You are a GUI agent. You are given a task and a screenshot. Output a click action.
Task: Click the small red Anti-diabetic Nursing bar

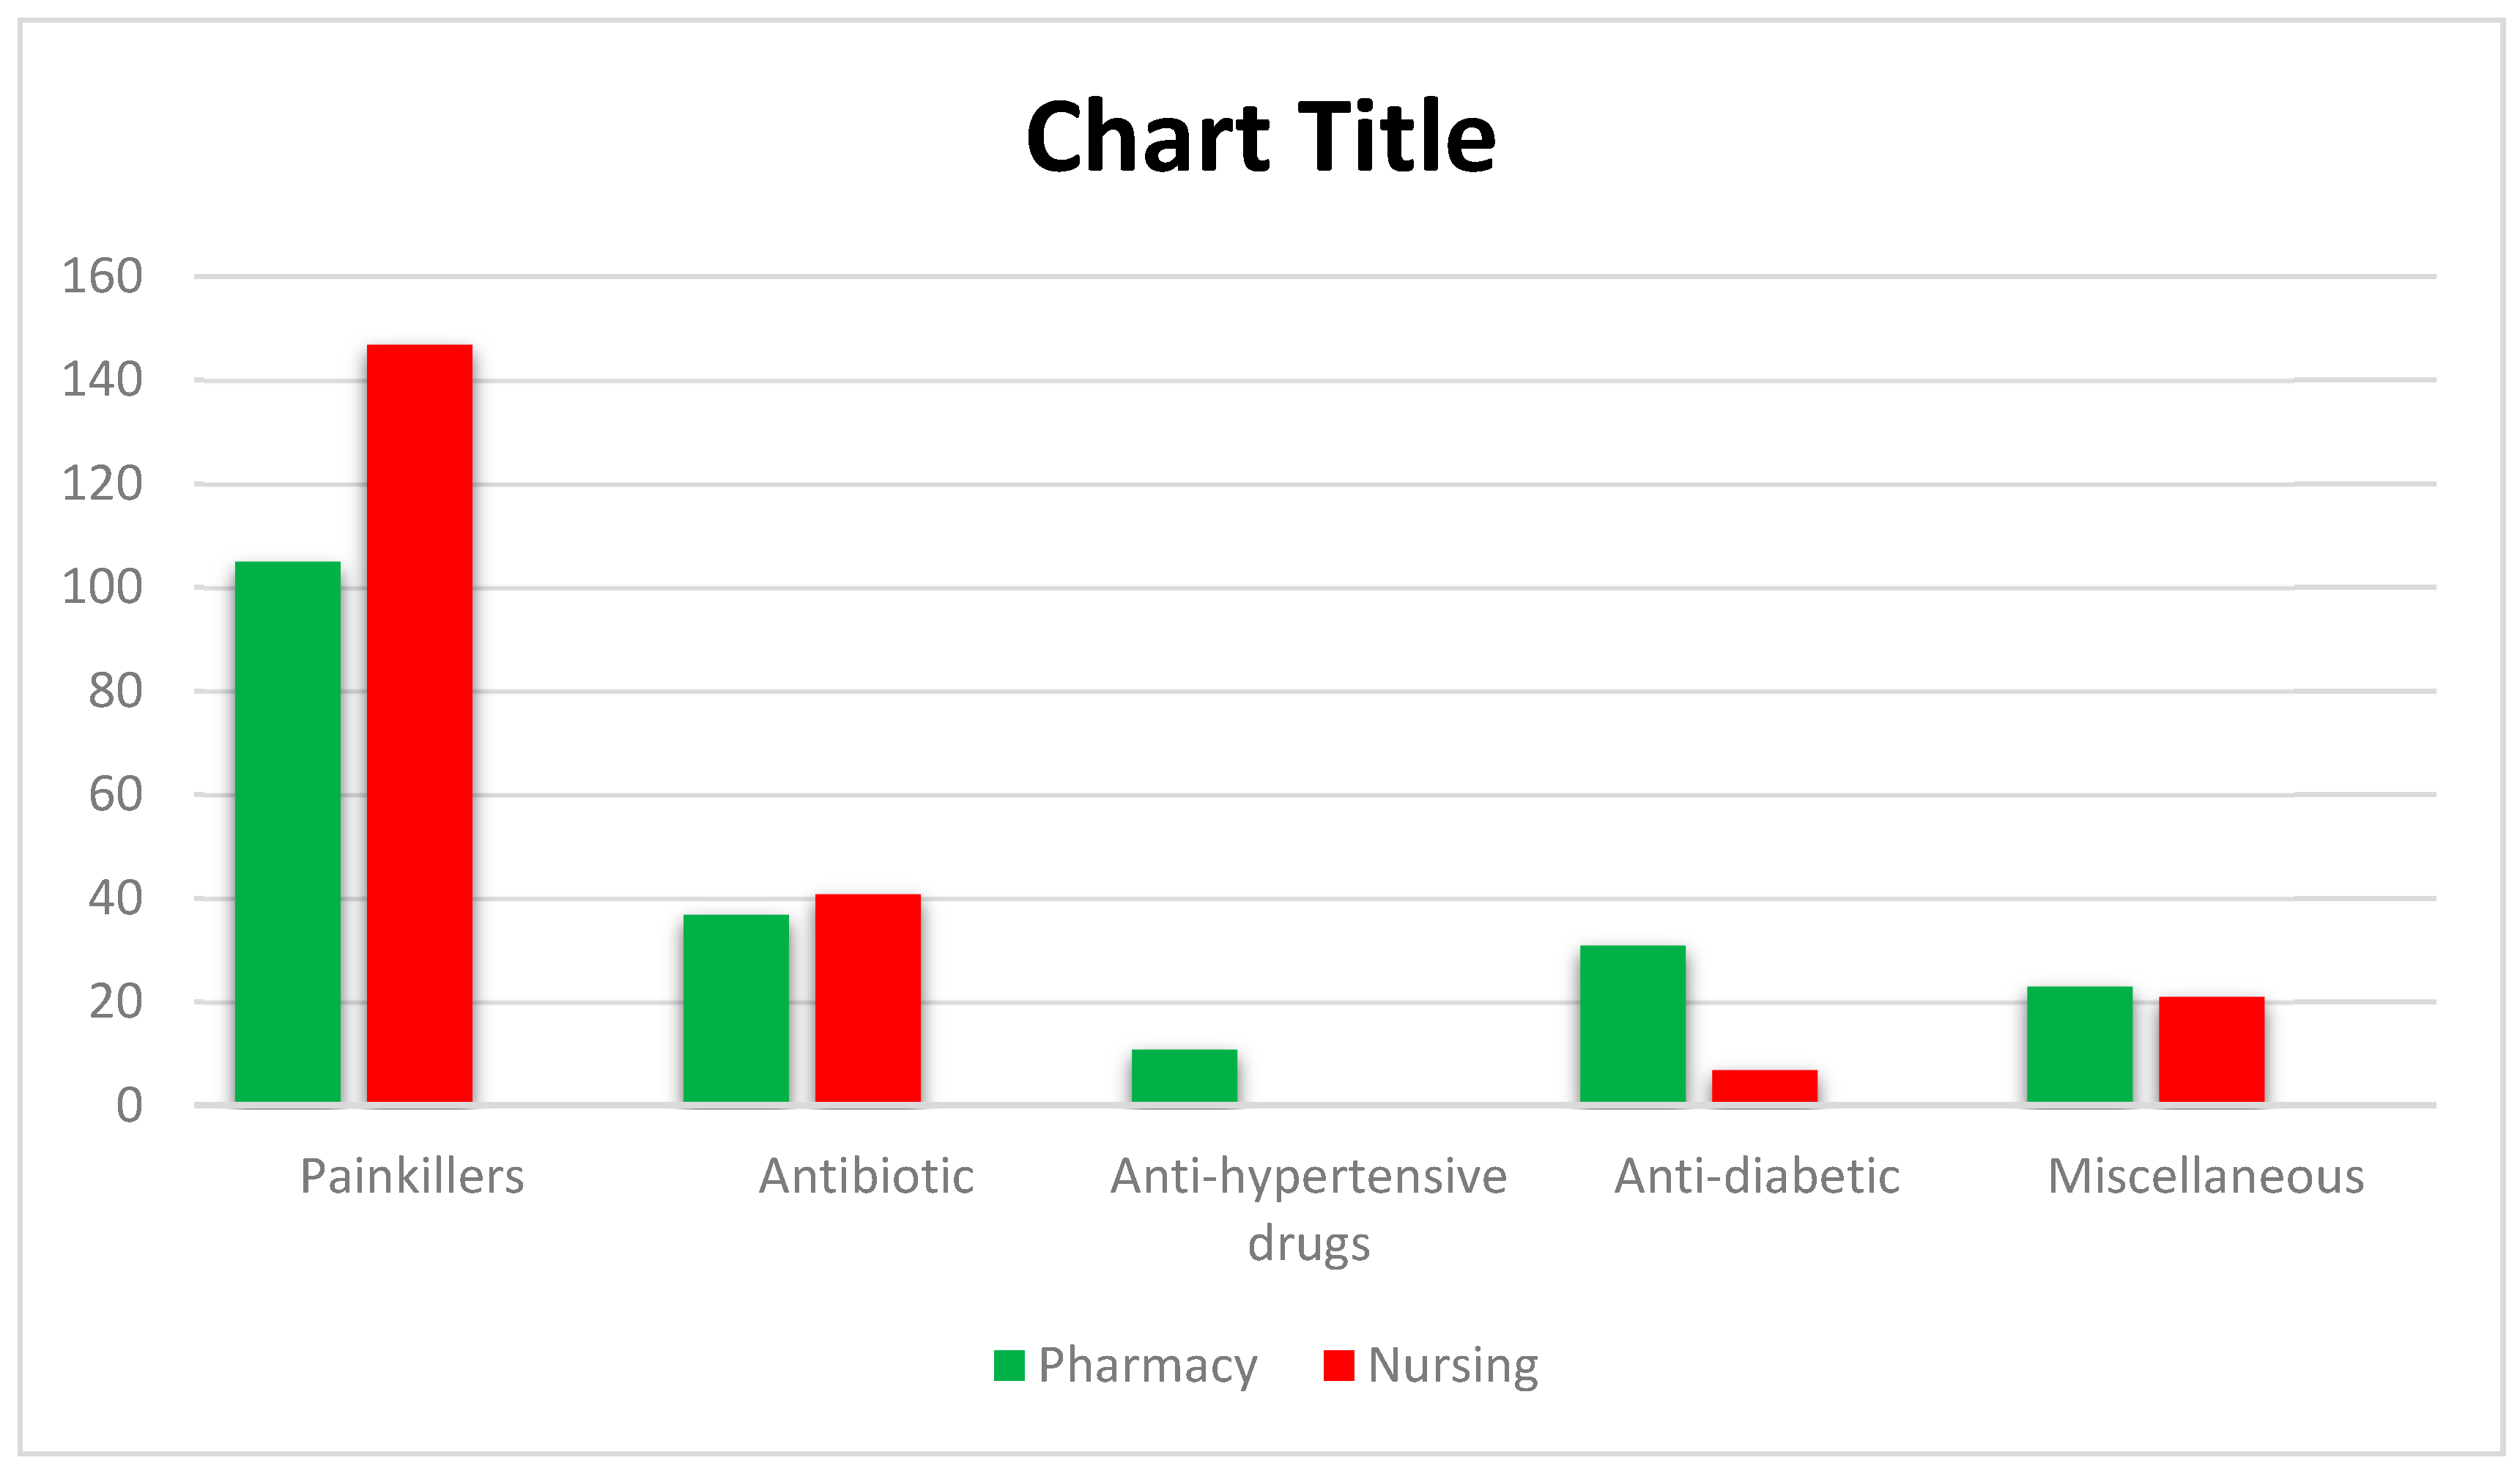point(1764,1086)
